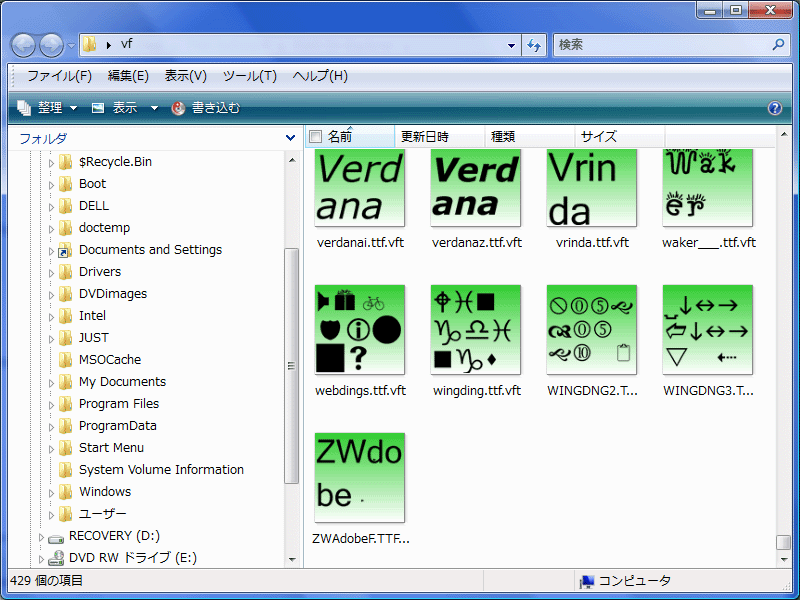
Task: Collapse the フォルダ pane chevron
Action: [290, 138]
